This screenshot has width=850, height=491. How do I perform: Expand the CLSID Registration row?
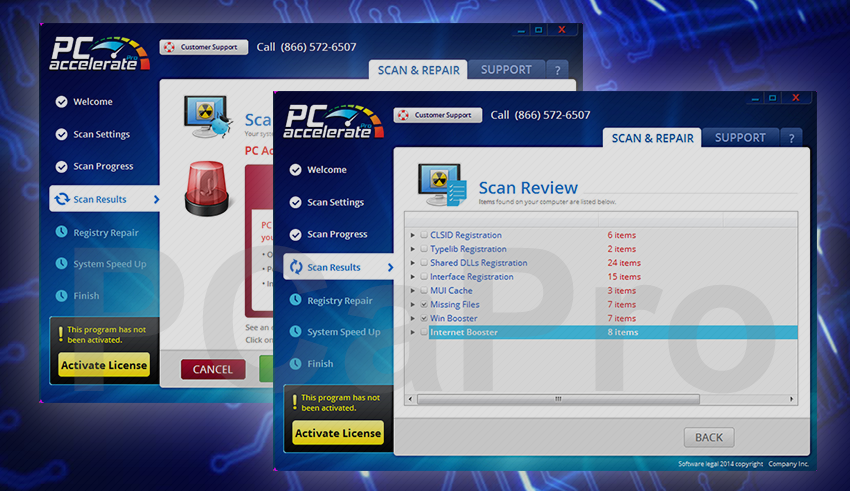click(x=413, y=235)
